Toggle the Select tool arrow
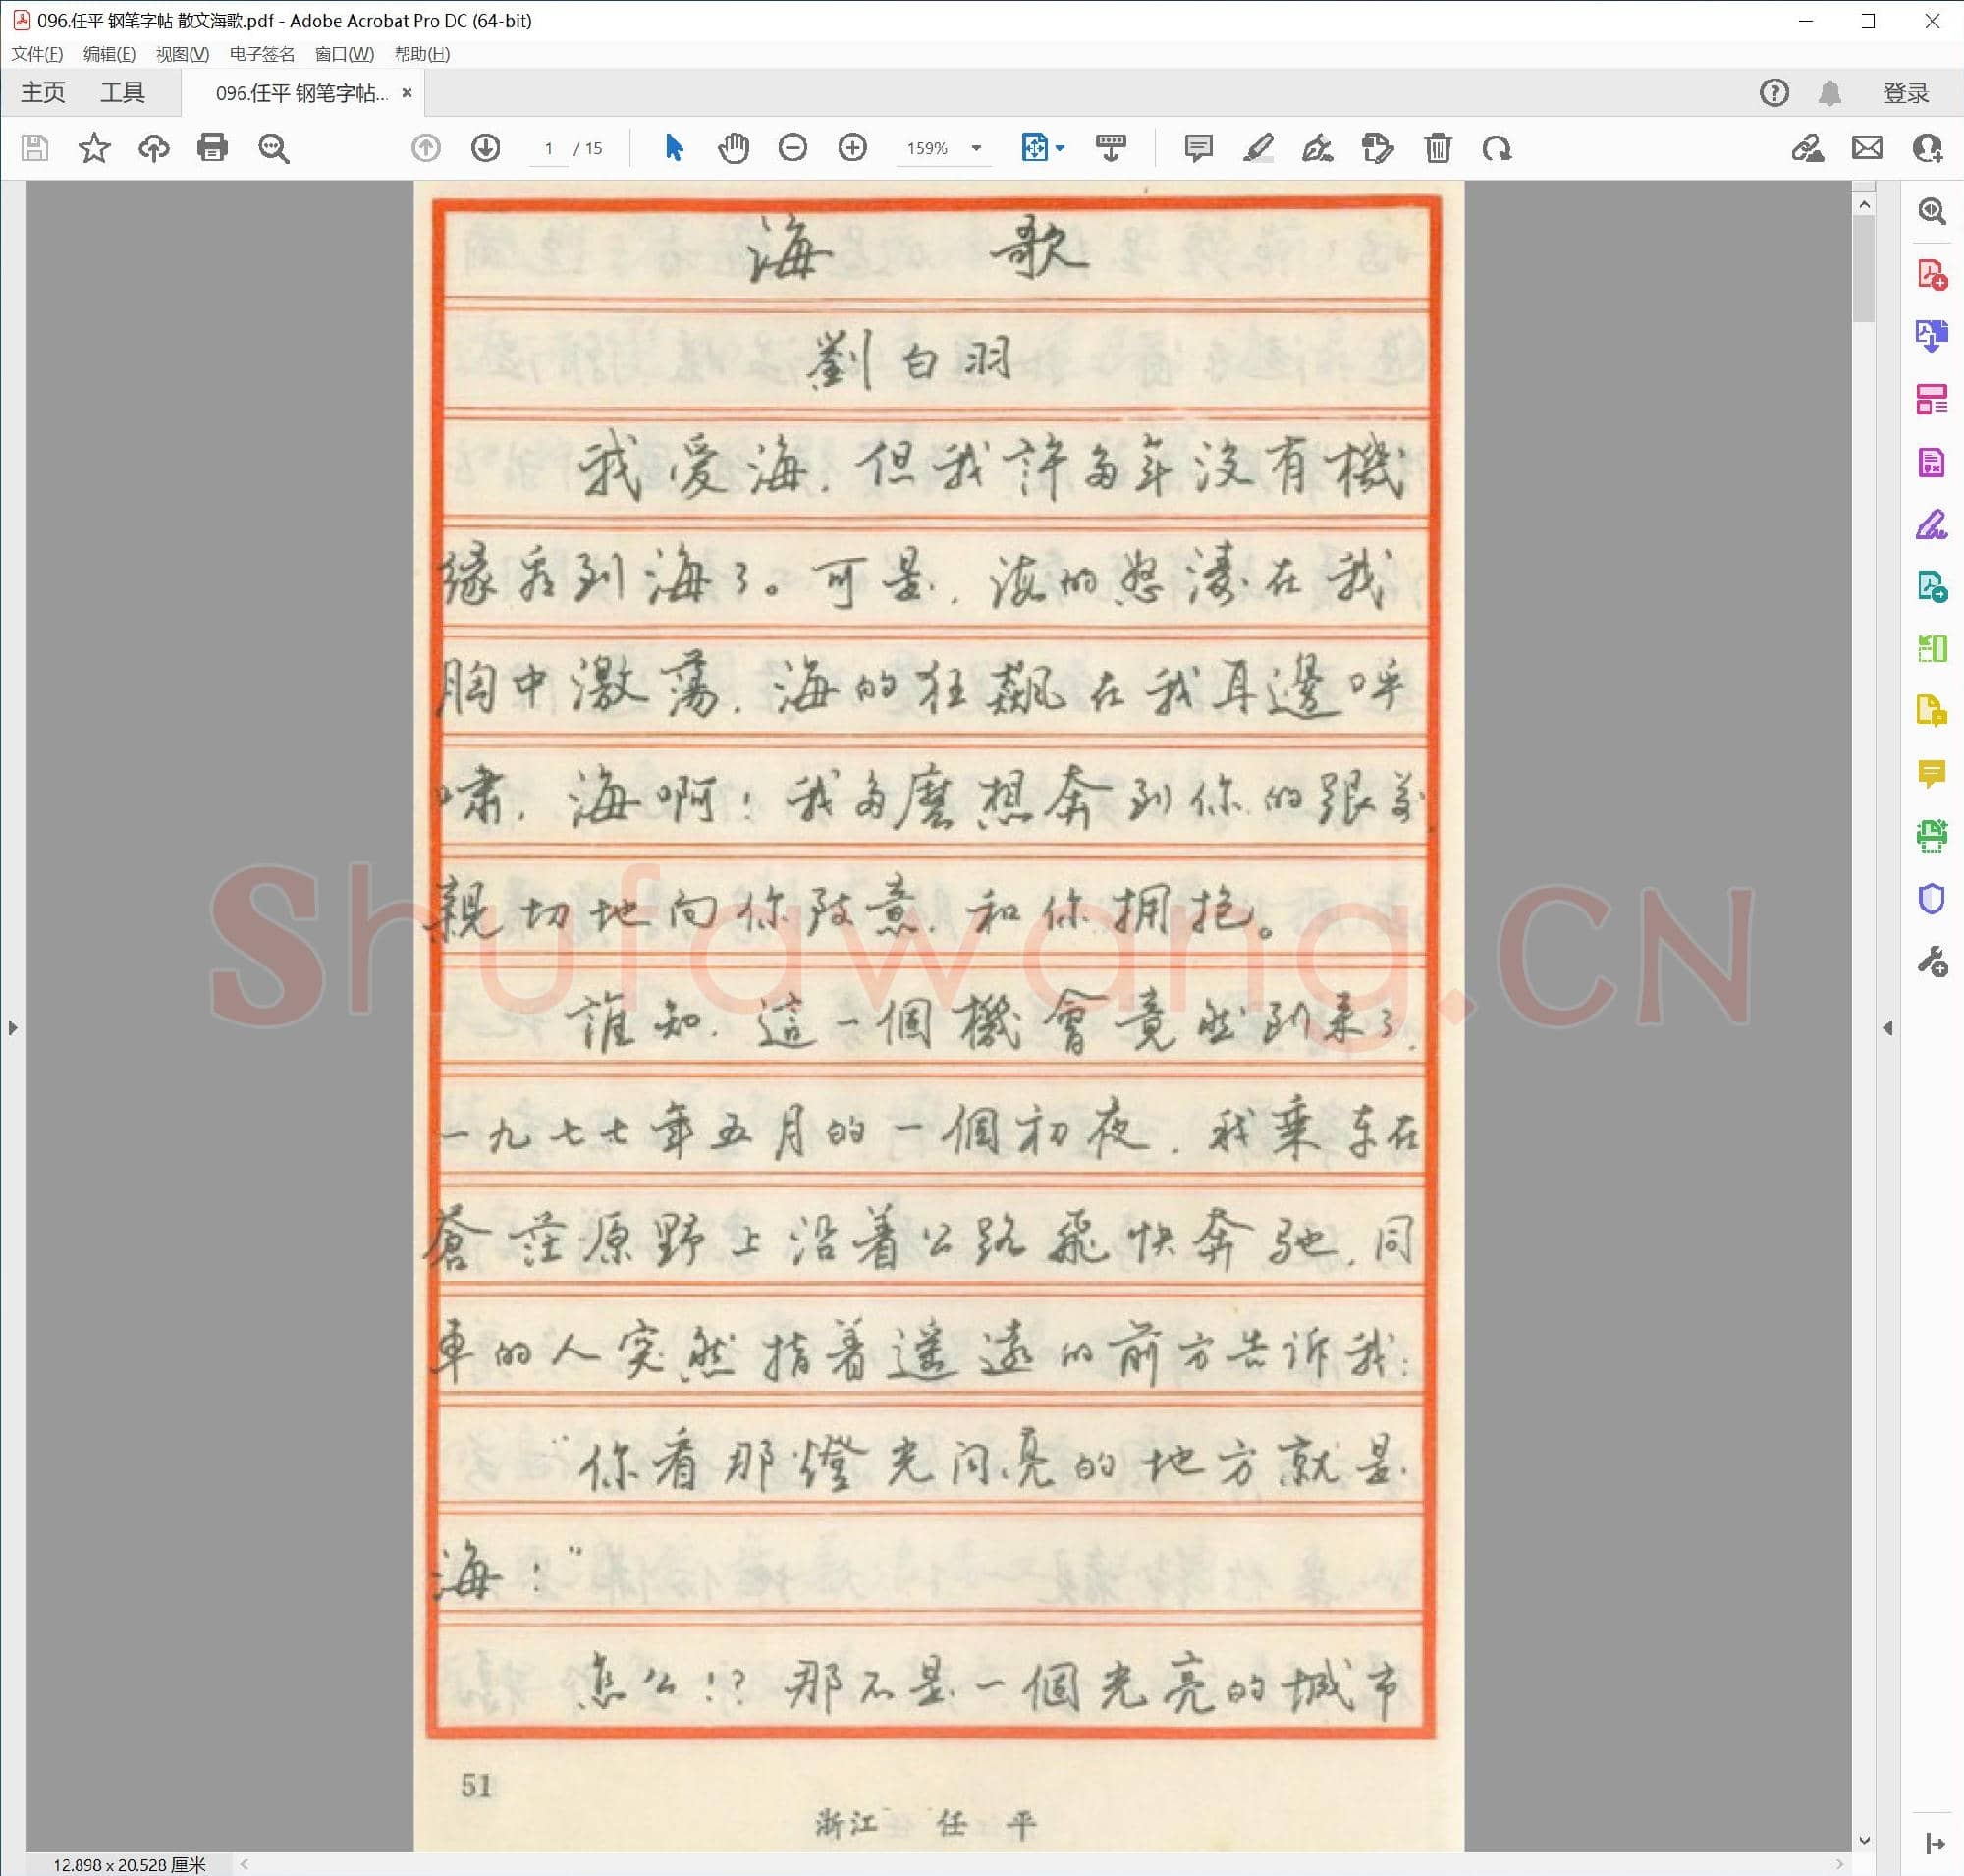 click(x=675, y=148)
